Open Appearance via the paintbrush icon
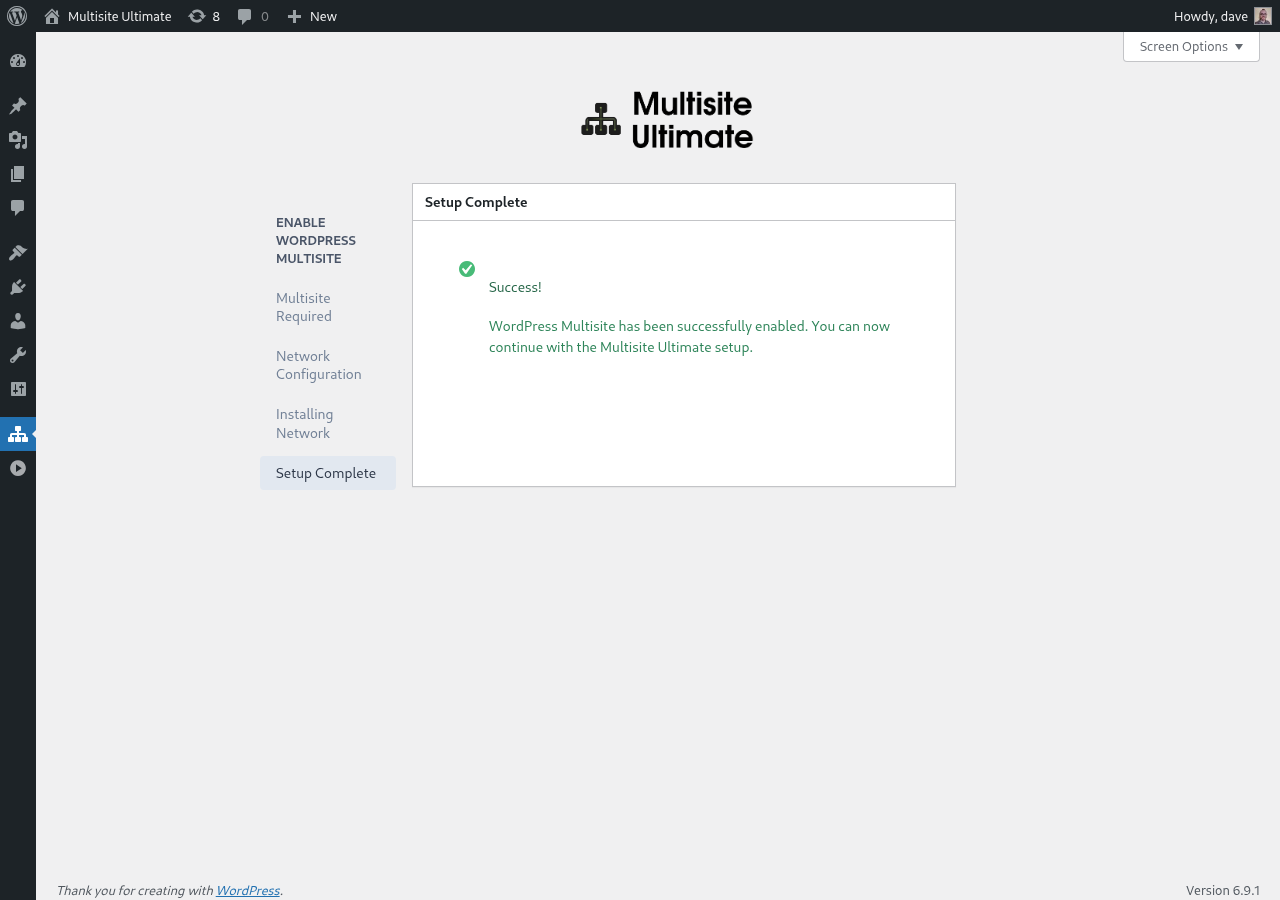Viewport: 1280px width, 900px height. pyautogui.click(x=18, y=253)
